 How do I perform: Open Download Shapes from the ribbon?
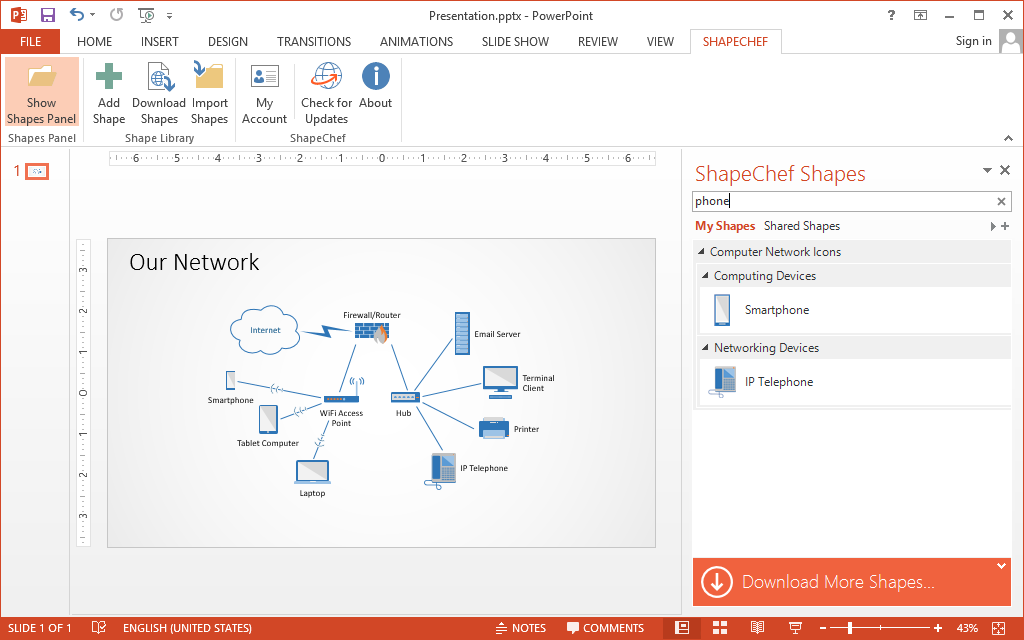[159, 93]
